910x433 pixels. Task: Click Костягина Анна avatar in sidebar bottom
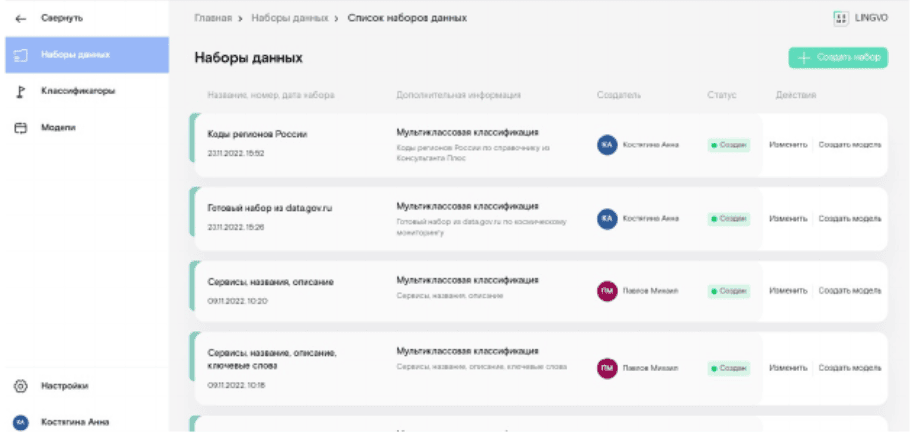[x=19, y=422]
